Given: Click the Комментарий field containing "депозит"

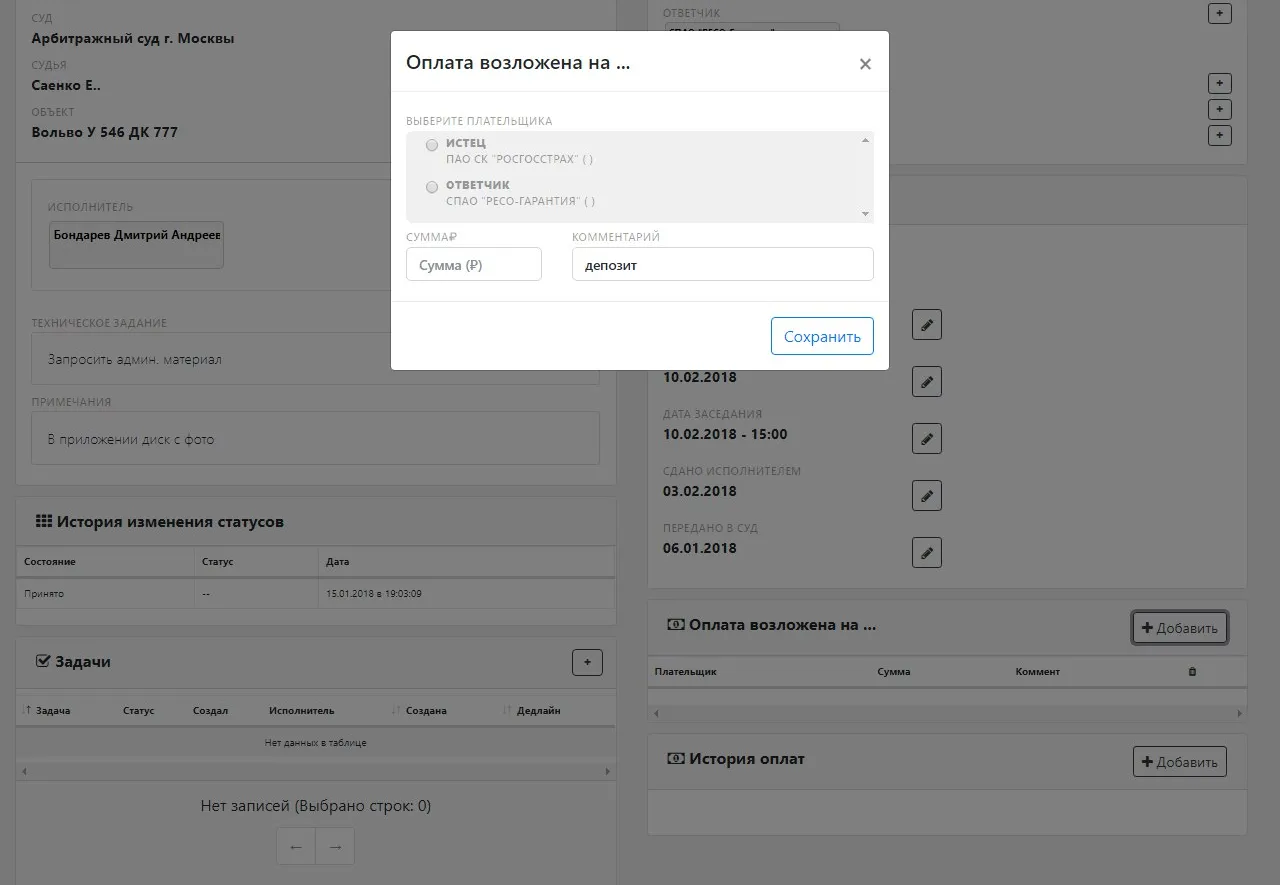Looking at the screenshot, I should pos(722,264).
